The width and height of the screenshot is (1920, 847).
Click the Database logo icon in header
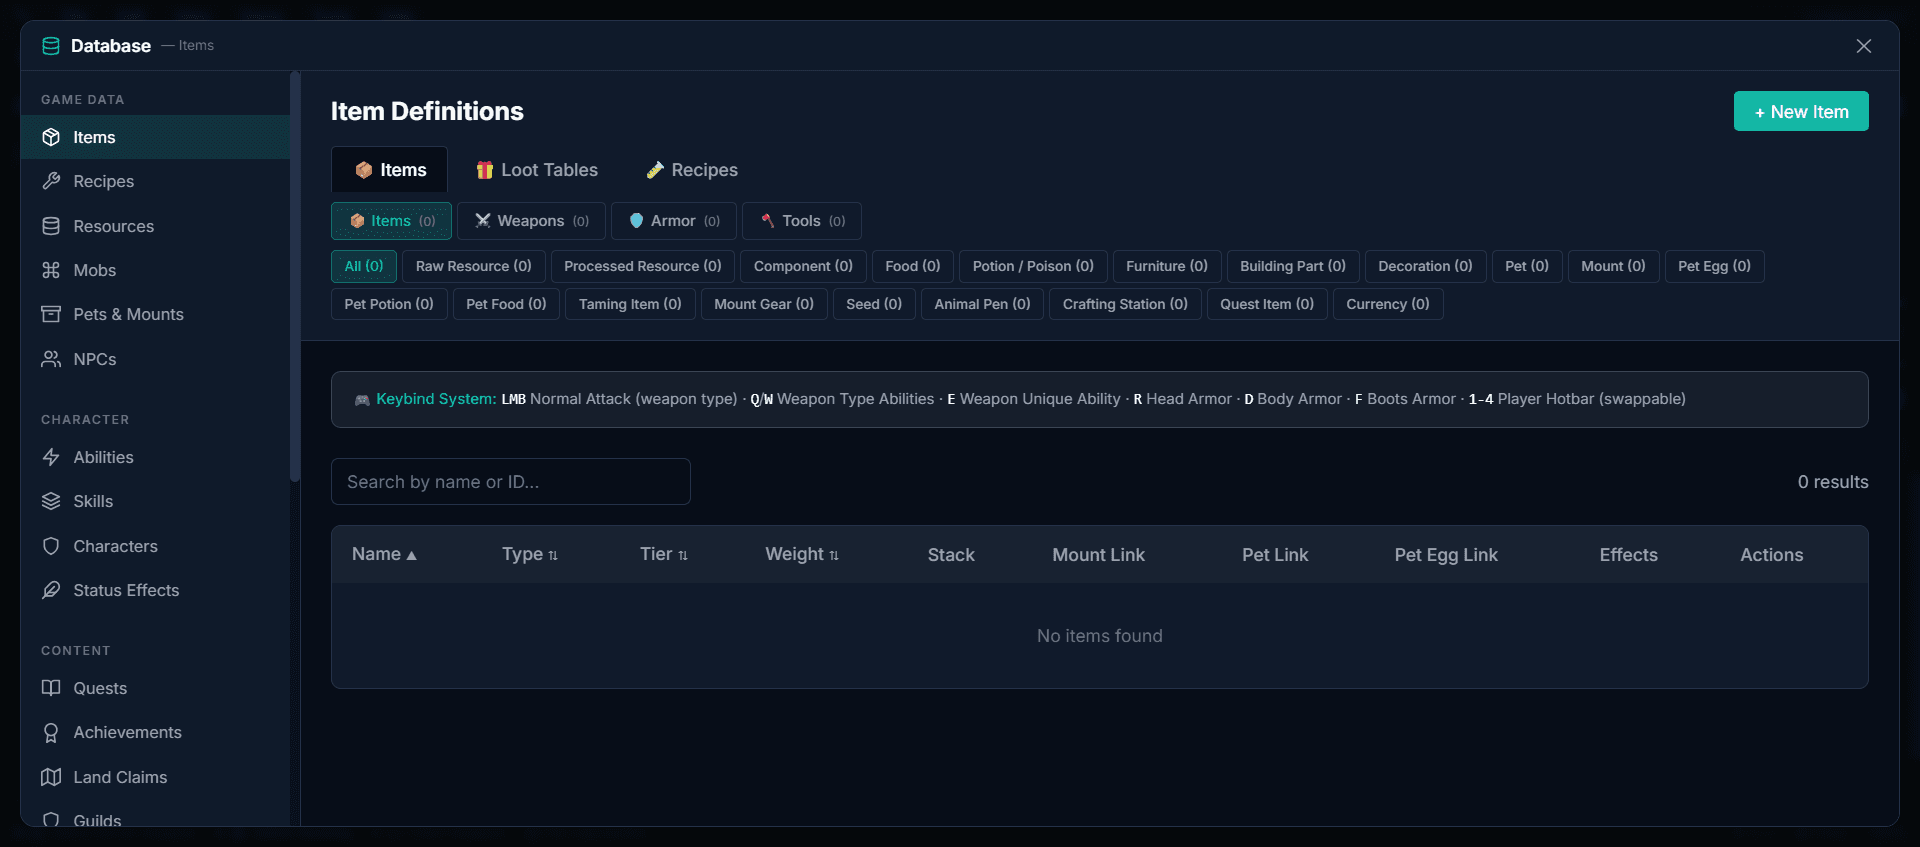[x=51, y=46]
